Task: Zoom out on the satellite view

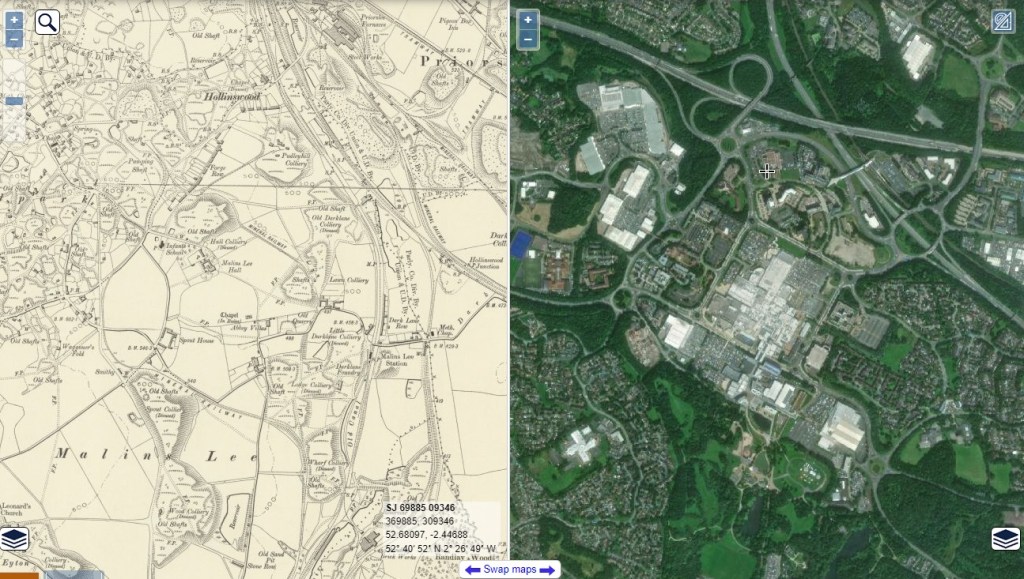Action: tap(528, 40)
